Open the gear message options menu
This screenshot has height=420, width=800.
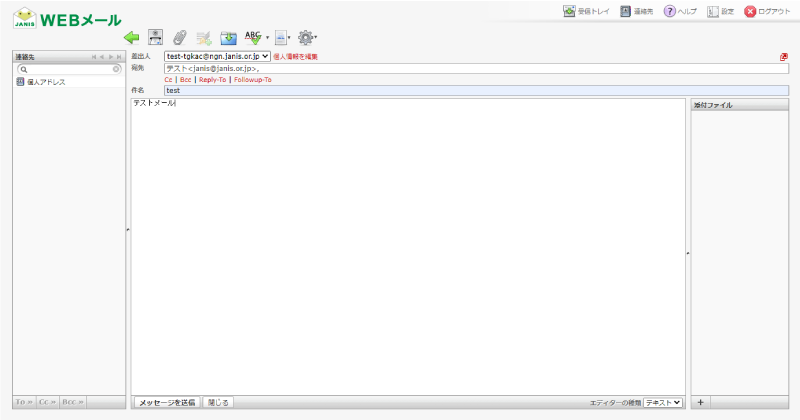click(306, 37)
